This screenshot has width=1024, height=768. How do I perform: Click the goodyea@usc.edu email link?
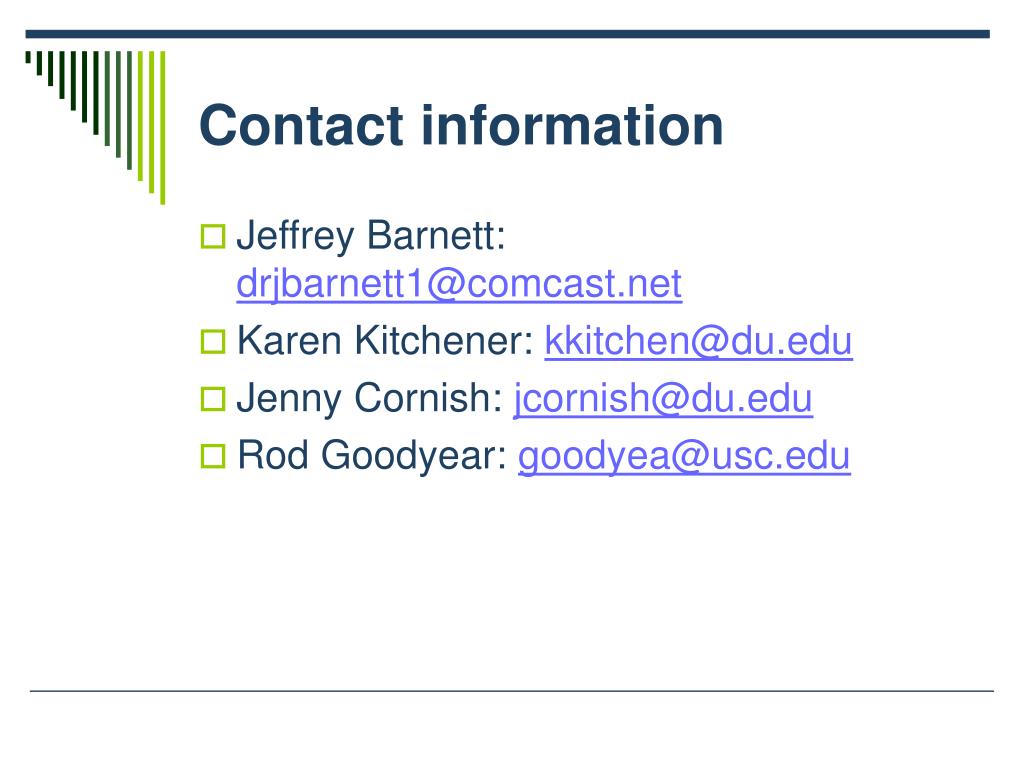pos(684,456)
